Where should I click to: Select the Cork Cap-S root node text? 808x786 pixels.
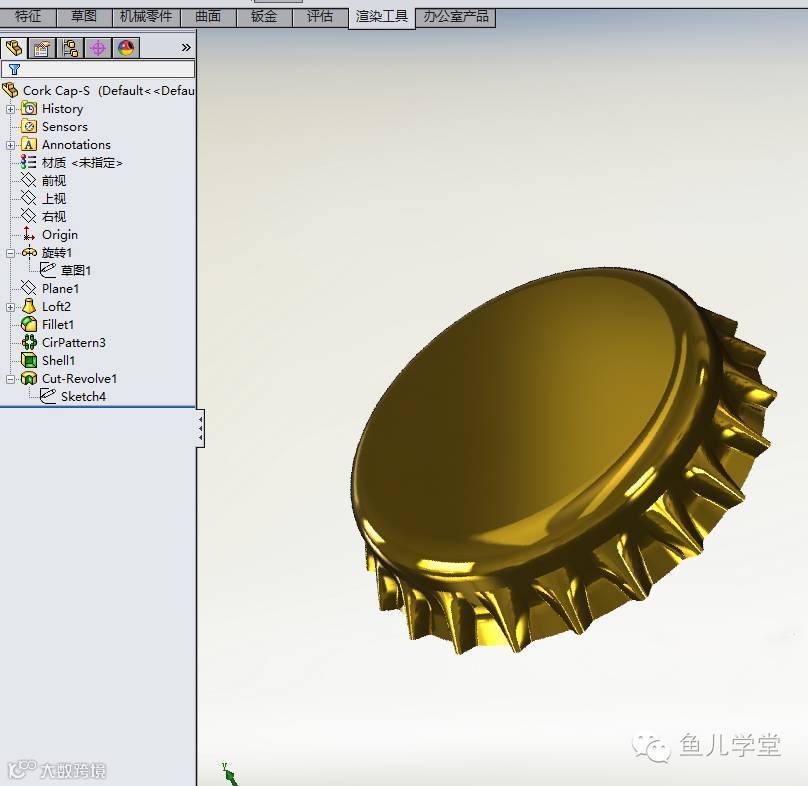(x=108, y=91)
